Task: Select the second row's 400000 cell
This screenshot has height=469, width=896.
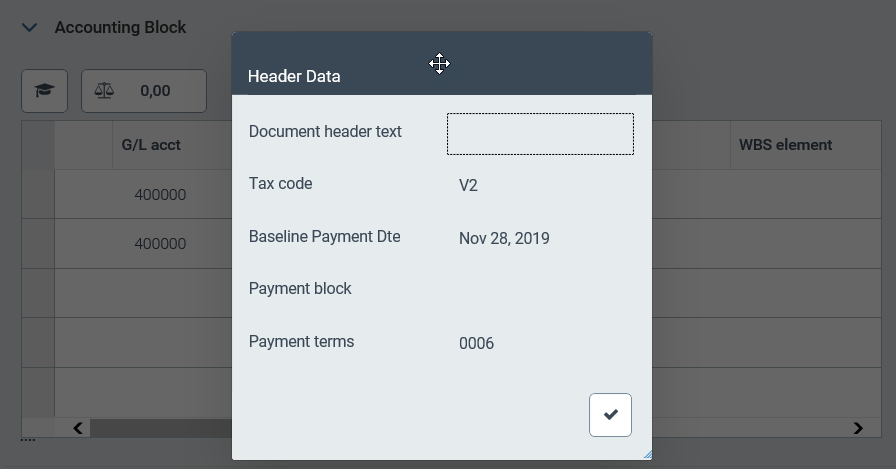Action: [x=160, y=244]
